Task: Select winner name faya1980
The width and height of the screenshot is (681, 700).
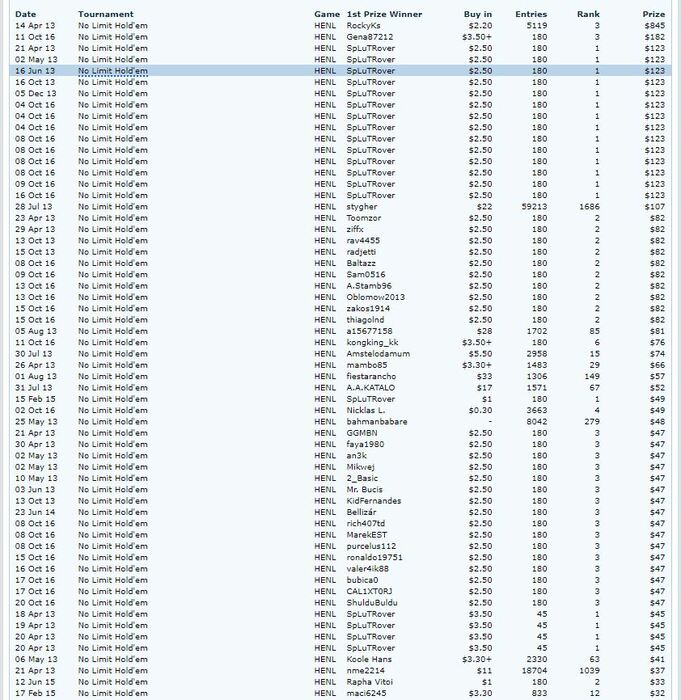Action: (x=365, y=445)
